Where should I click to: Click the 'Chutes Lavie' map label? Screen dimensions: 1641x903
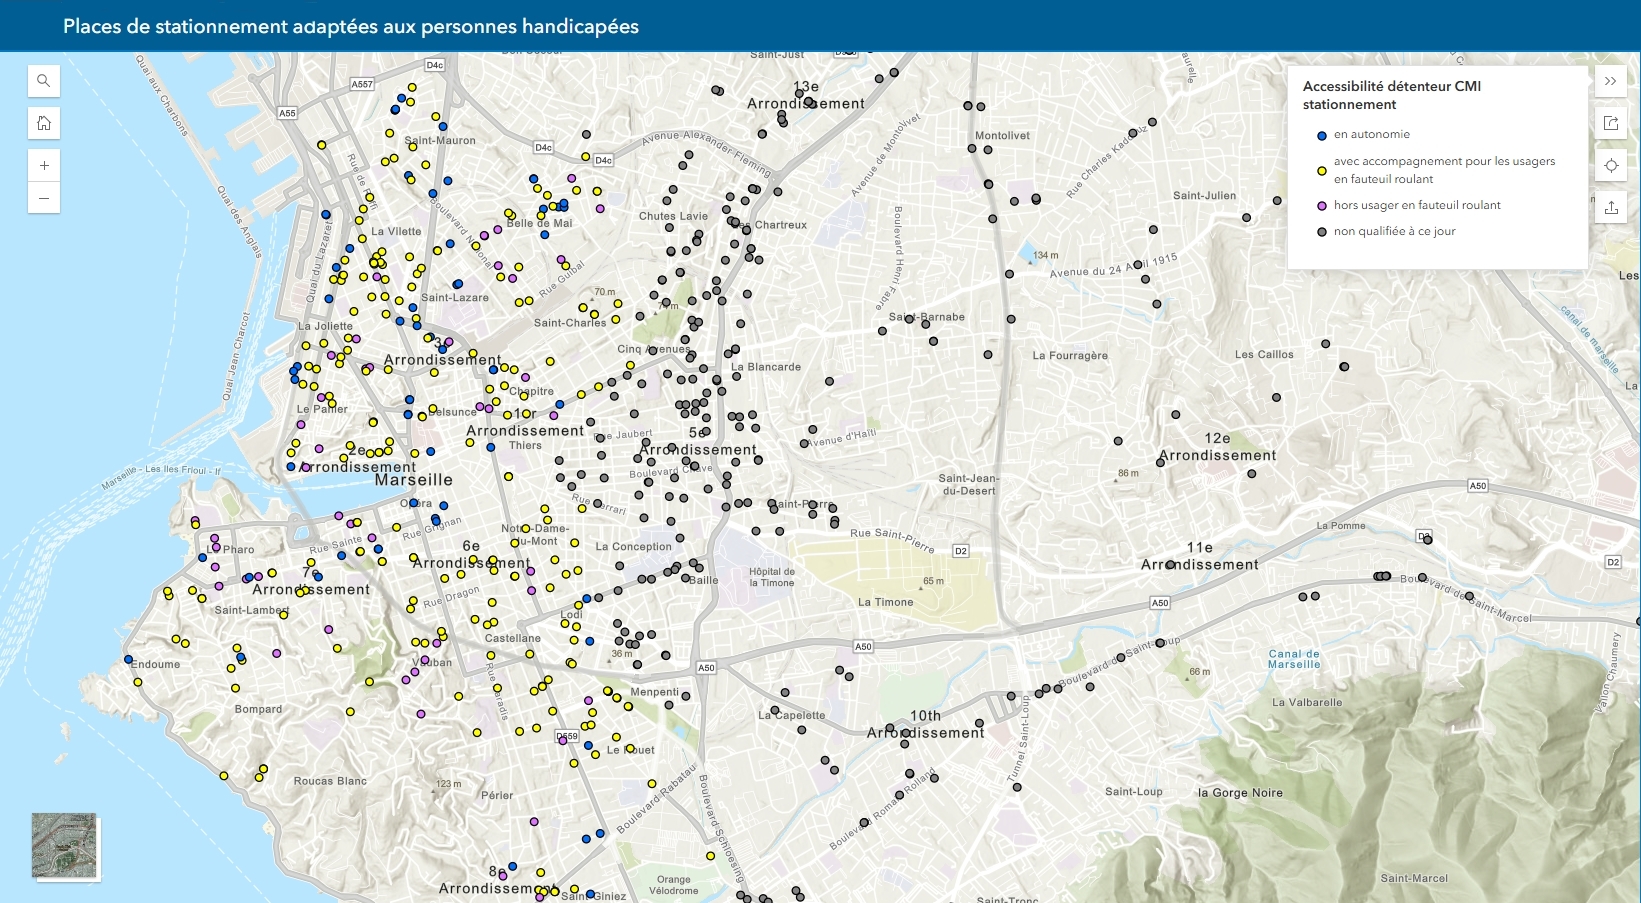(673, 216)
